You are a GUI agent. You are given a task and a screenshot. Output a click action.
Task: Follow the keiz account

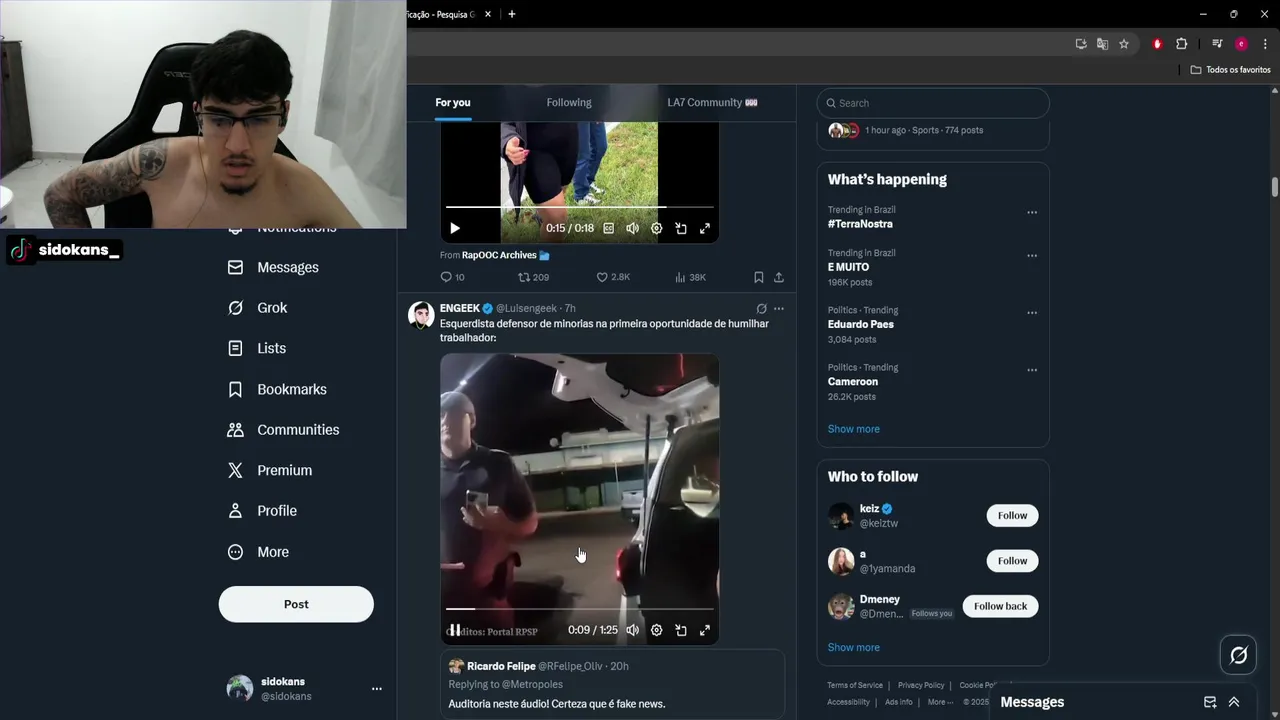(1012, 515)
